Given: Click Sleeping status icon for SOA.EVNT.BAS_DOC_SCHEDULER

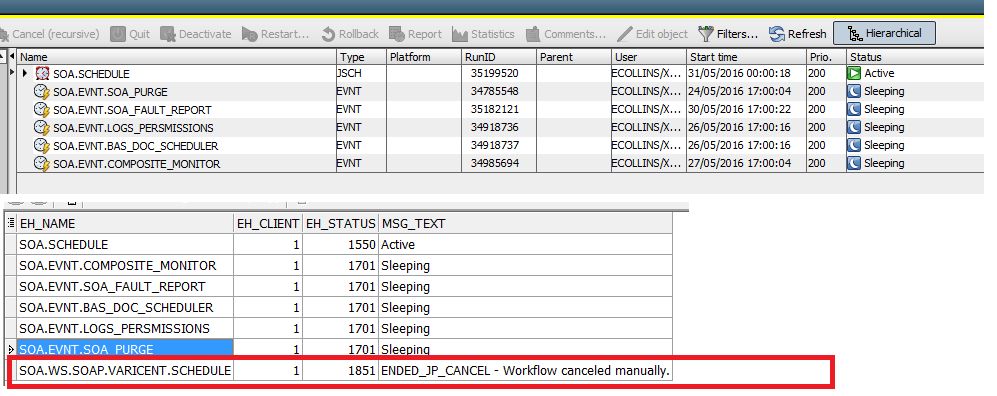Looking at the screenshot, I should pyautogui.click(x=854, y=145).
